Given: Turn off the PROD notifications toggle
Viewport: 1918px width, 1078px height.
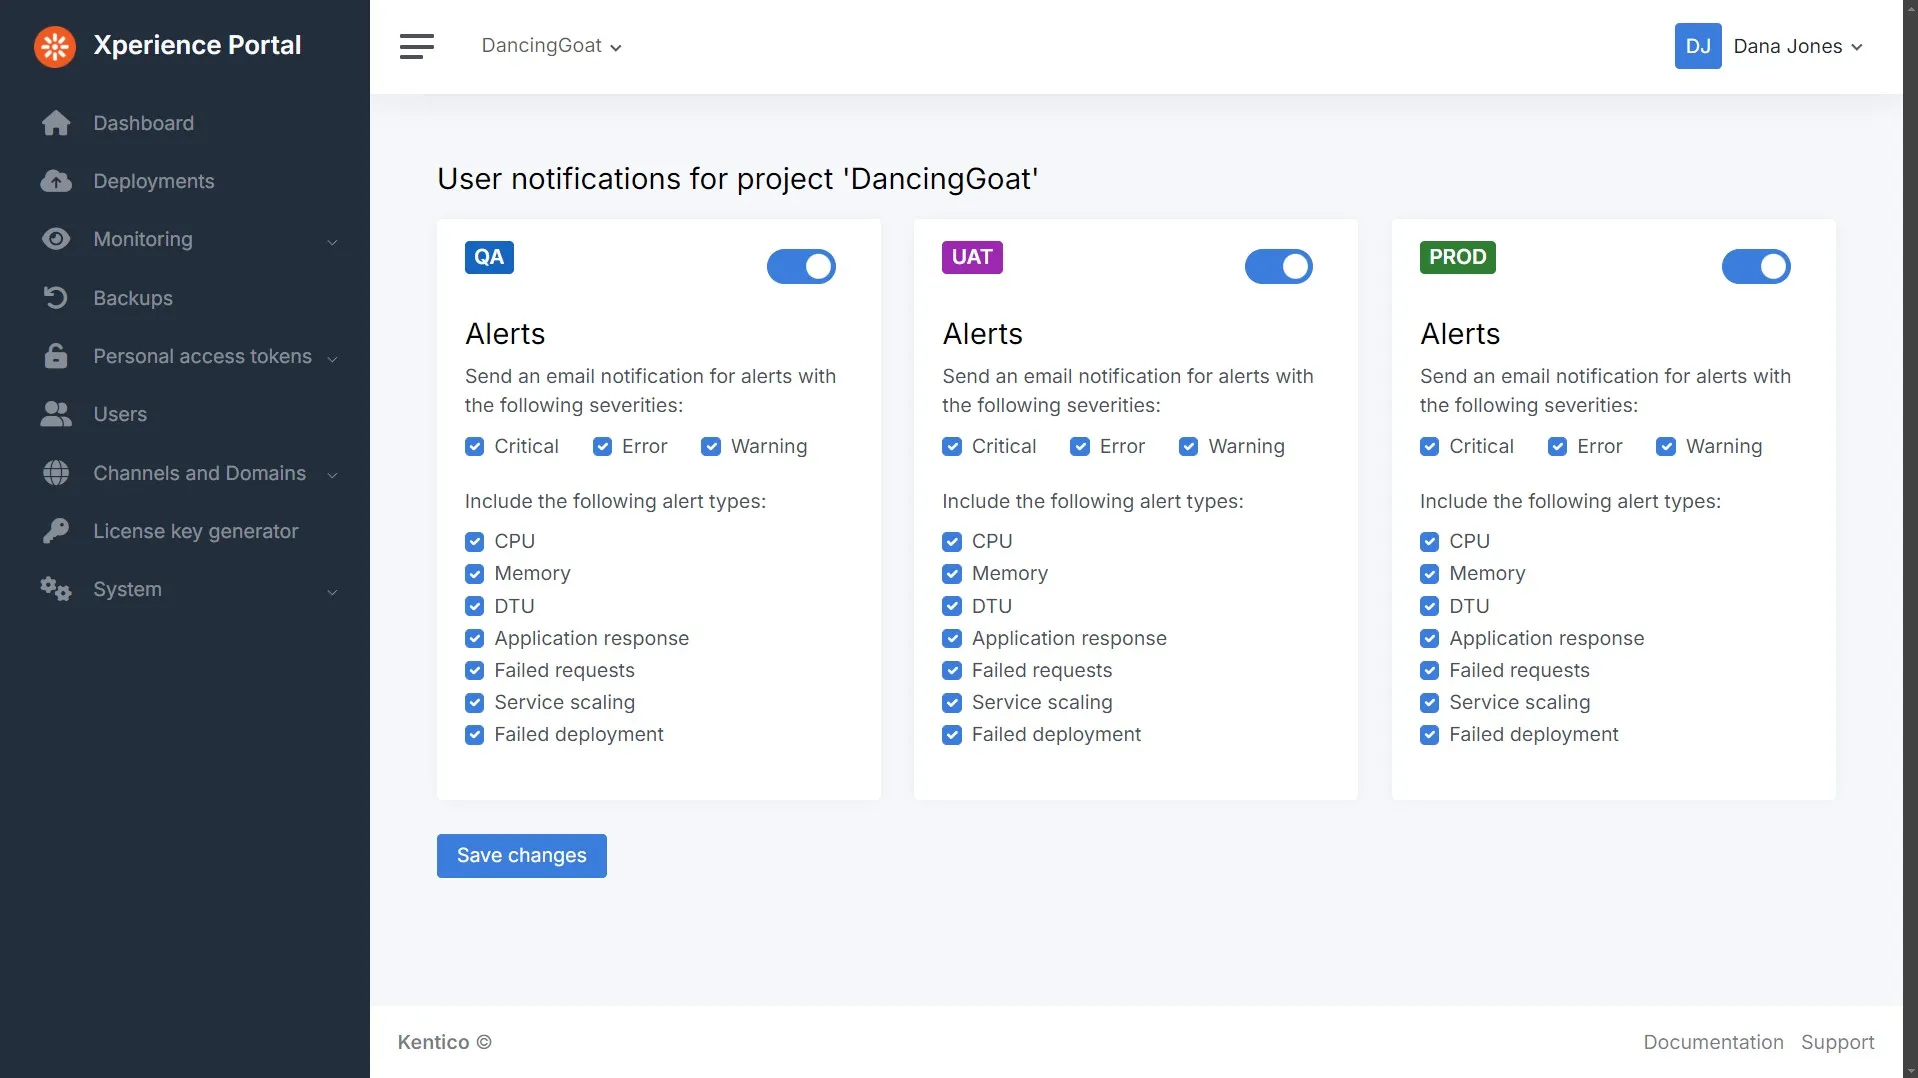Looking at the screenshot, I should pyautogui.click(x=1756, y=267).
